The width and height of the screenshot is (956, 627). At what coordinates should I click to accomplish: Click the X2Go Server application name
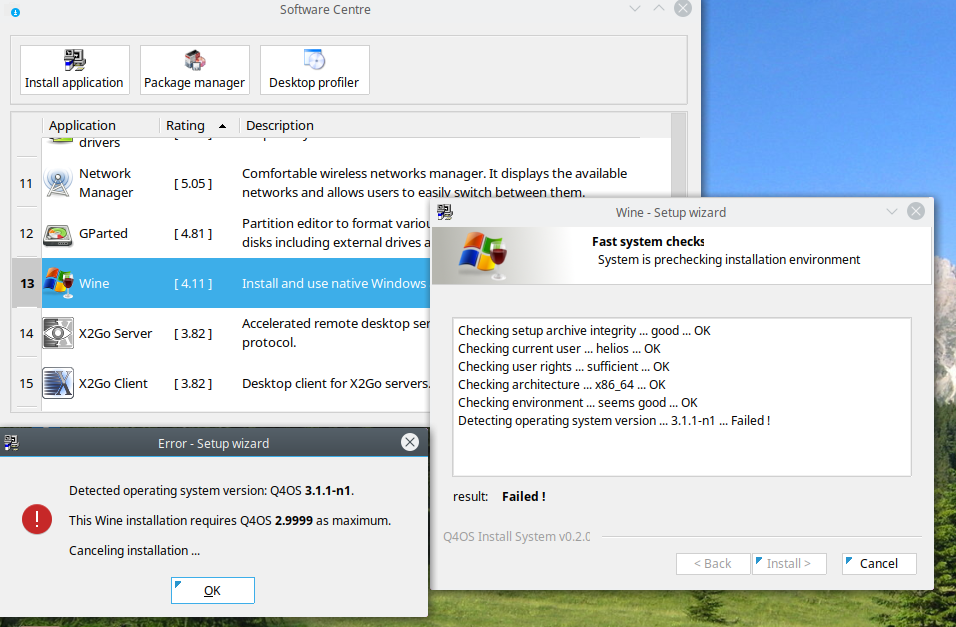115,334
